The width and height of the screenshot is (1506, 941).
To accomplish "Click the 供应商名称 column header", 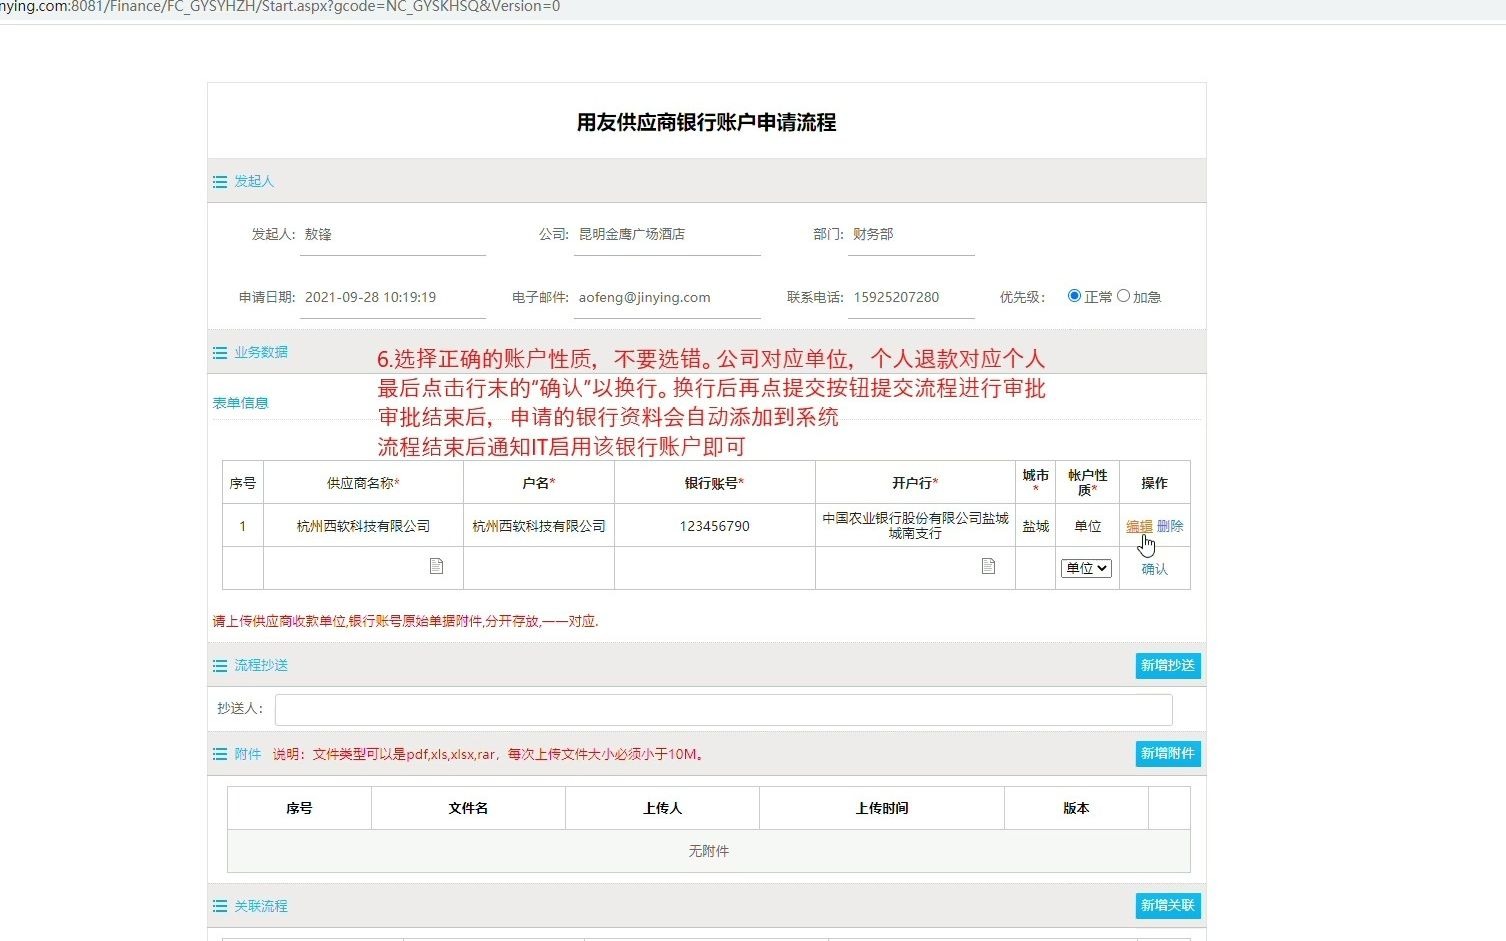I will click(x=363, y=483).
